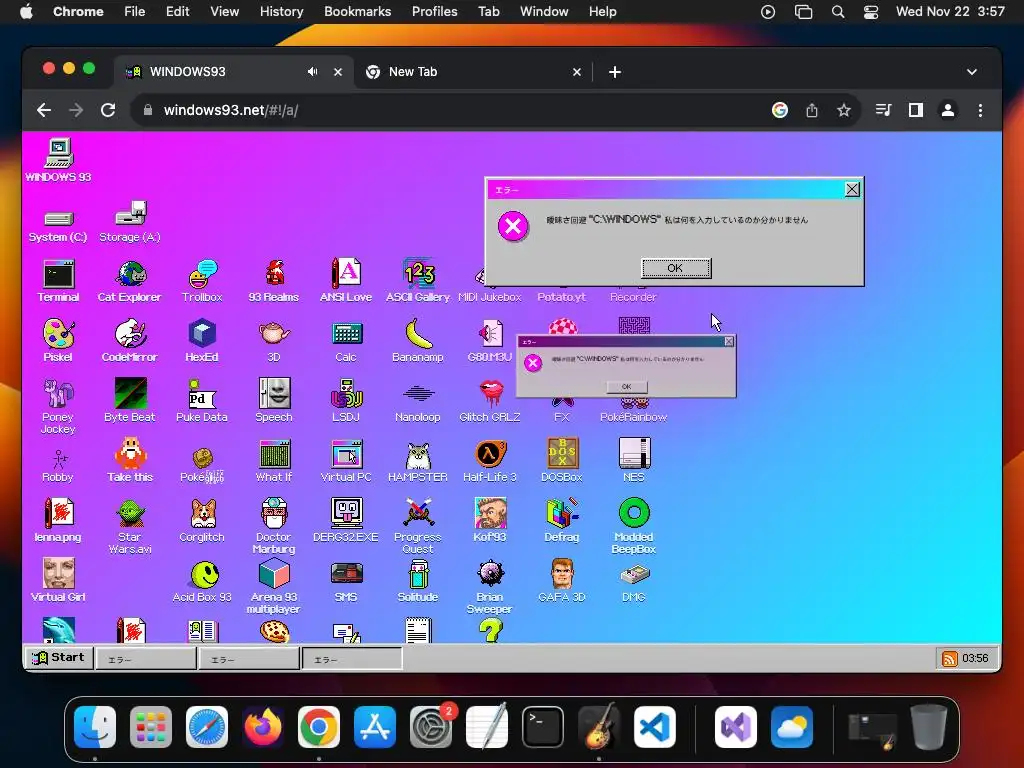Viewport: 1024px width, 768px height.
Task: Open the Terminal desktop icon
Action: [x=58, y=281]
